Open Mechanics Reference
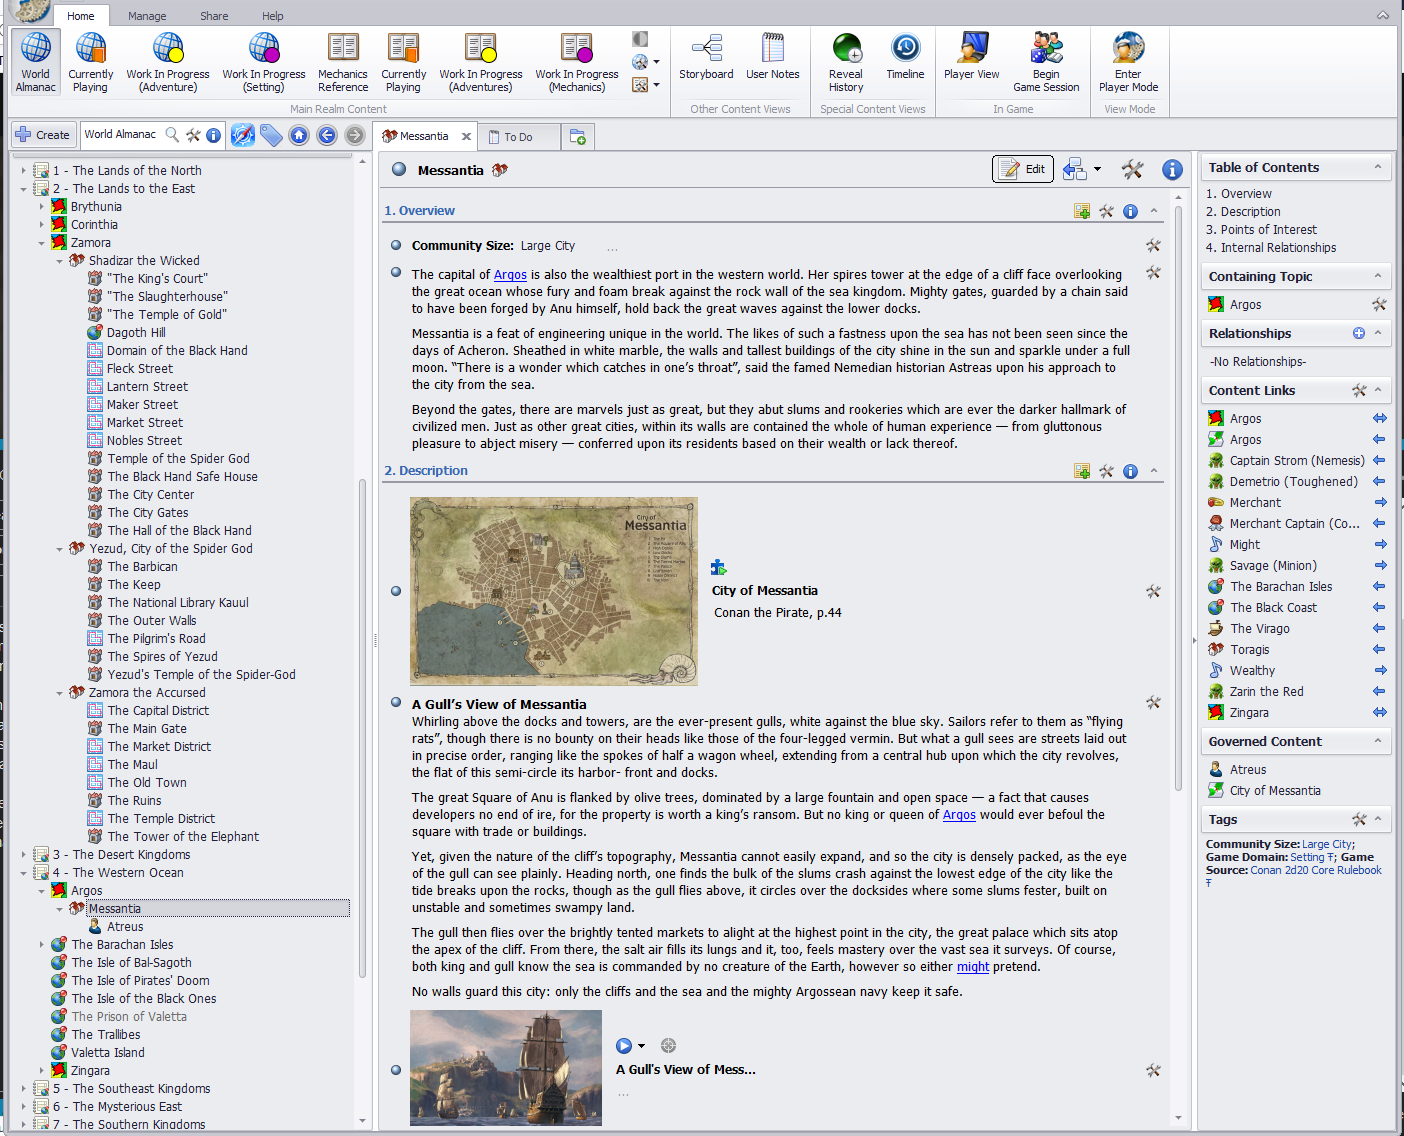1404x1136 pixels. pyautogui.click(x=343, y=62)
